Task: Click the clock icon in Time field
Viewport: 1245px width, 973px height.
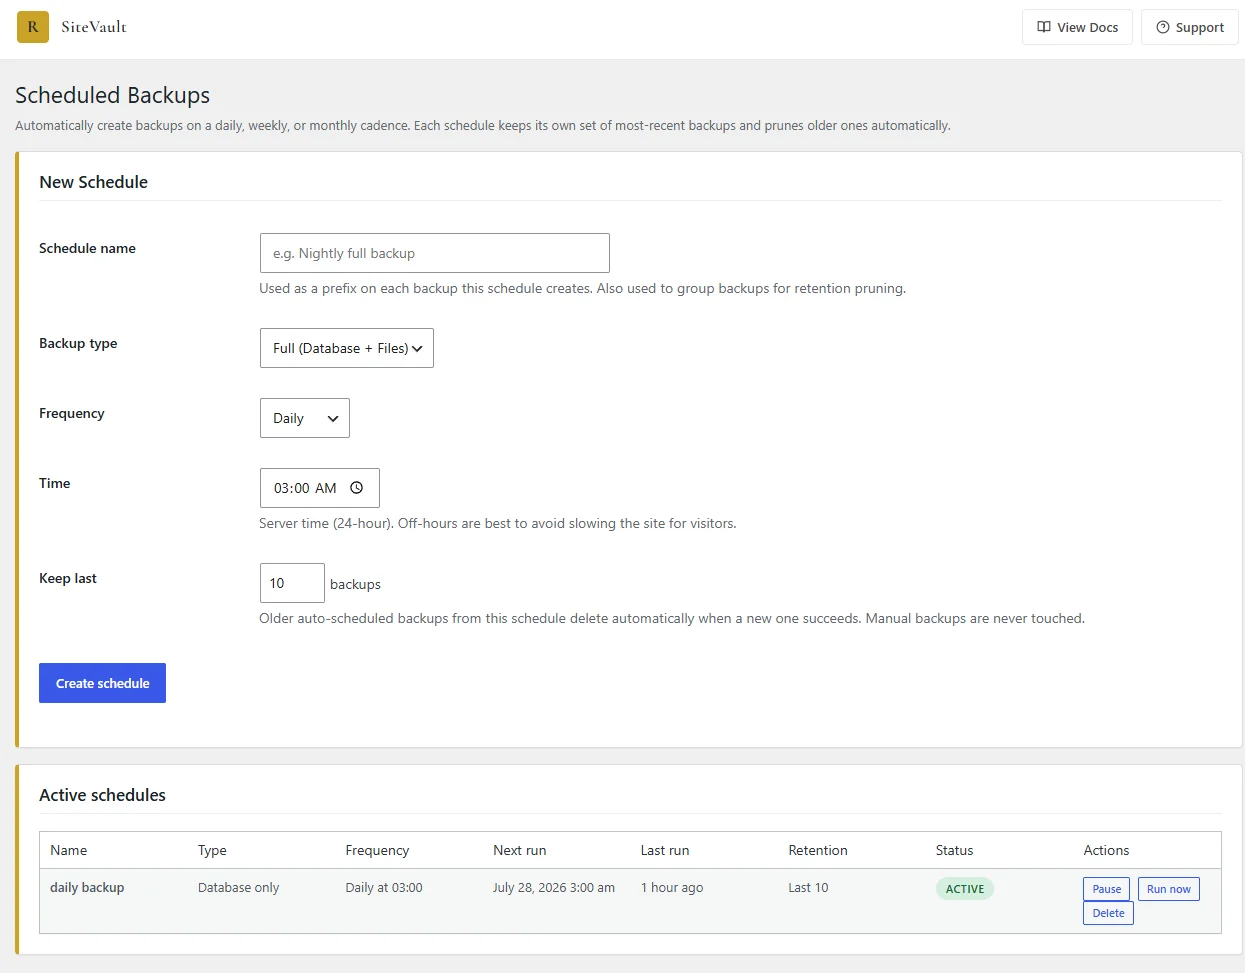Action: click(x=356, y=488)
